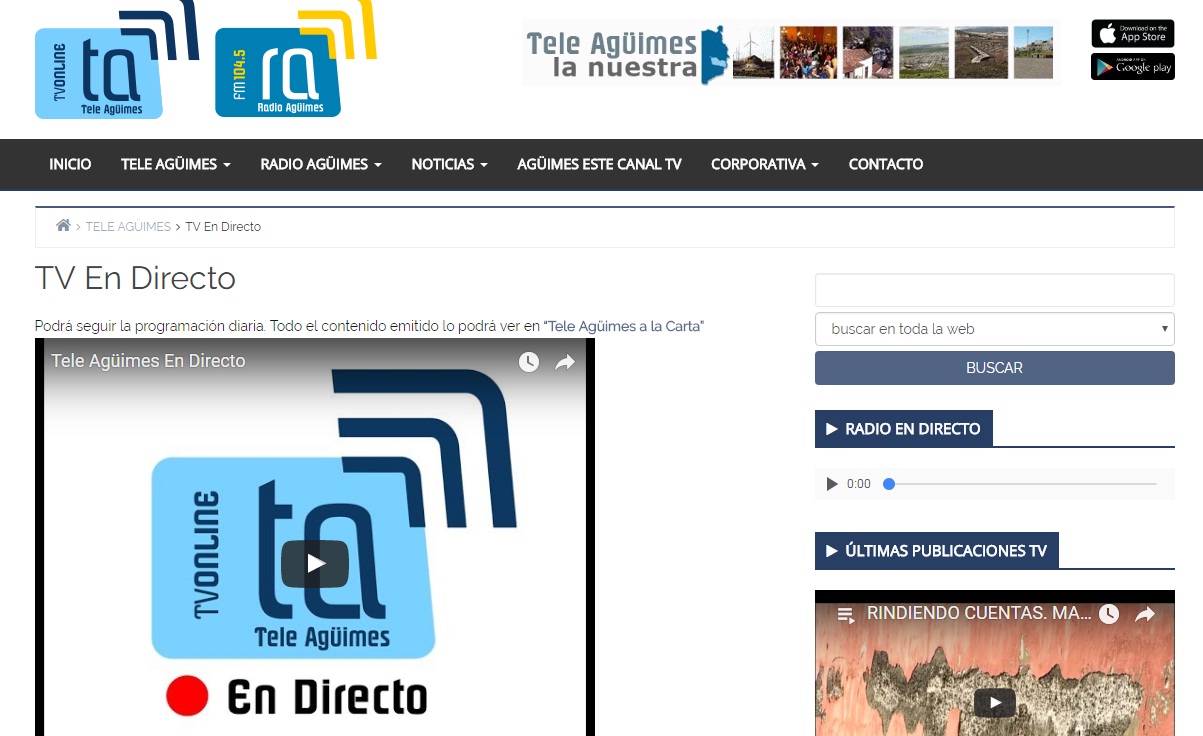Click the TV En Directo page heading
The width and height of the screenshot is (1203, 736).
(x=135, y=278)
